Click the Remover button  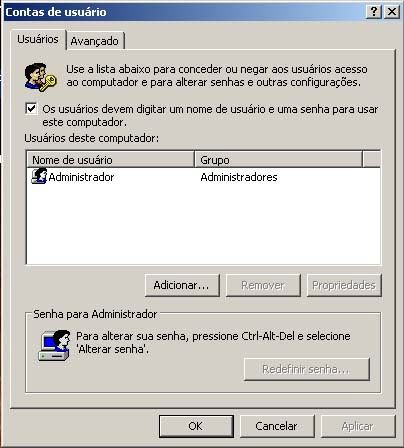(263, 285)
